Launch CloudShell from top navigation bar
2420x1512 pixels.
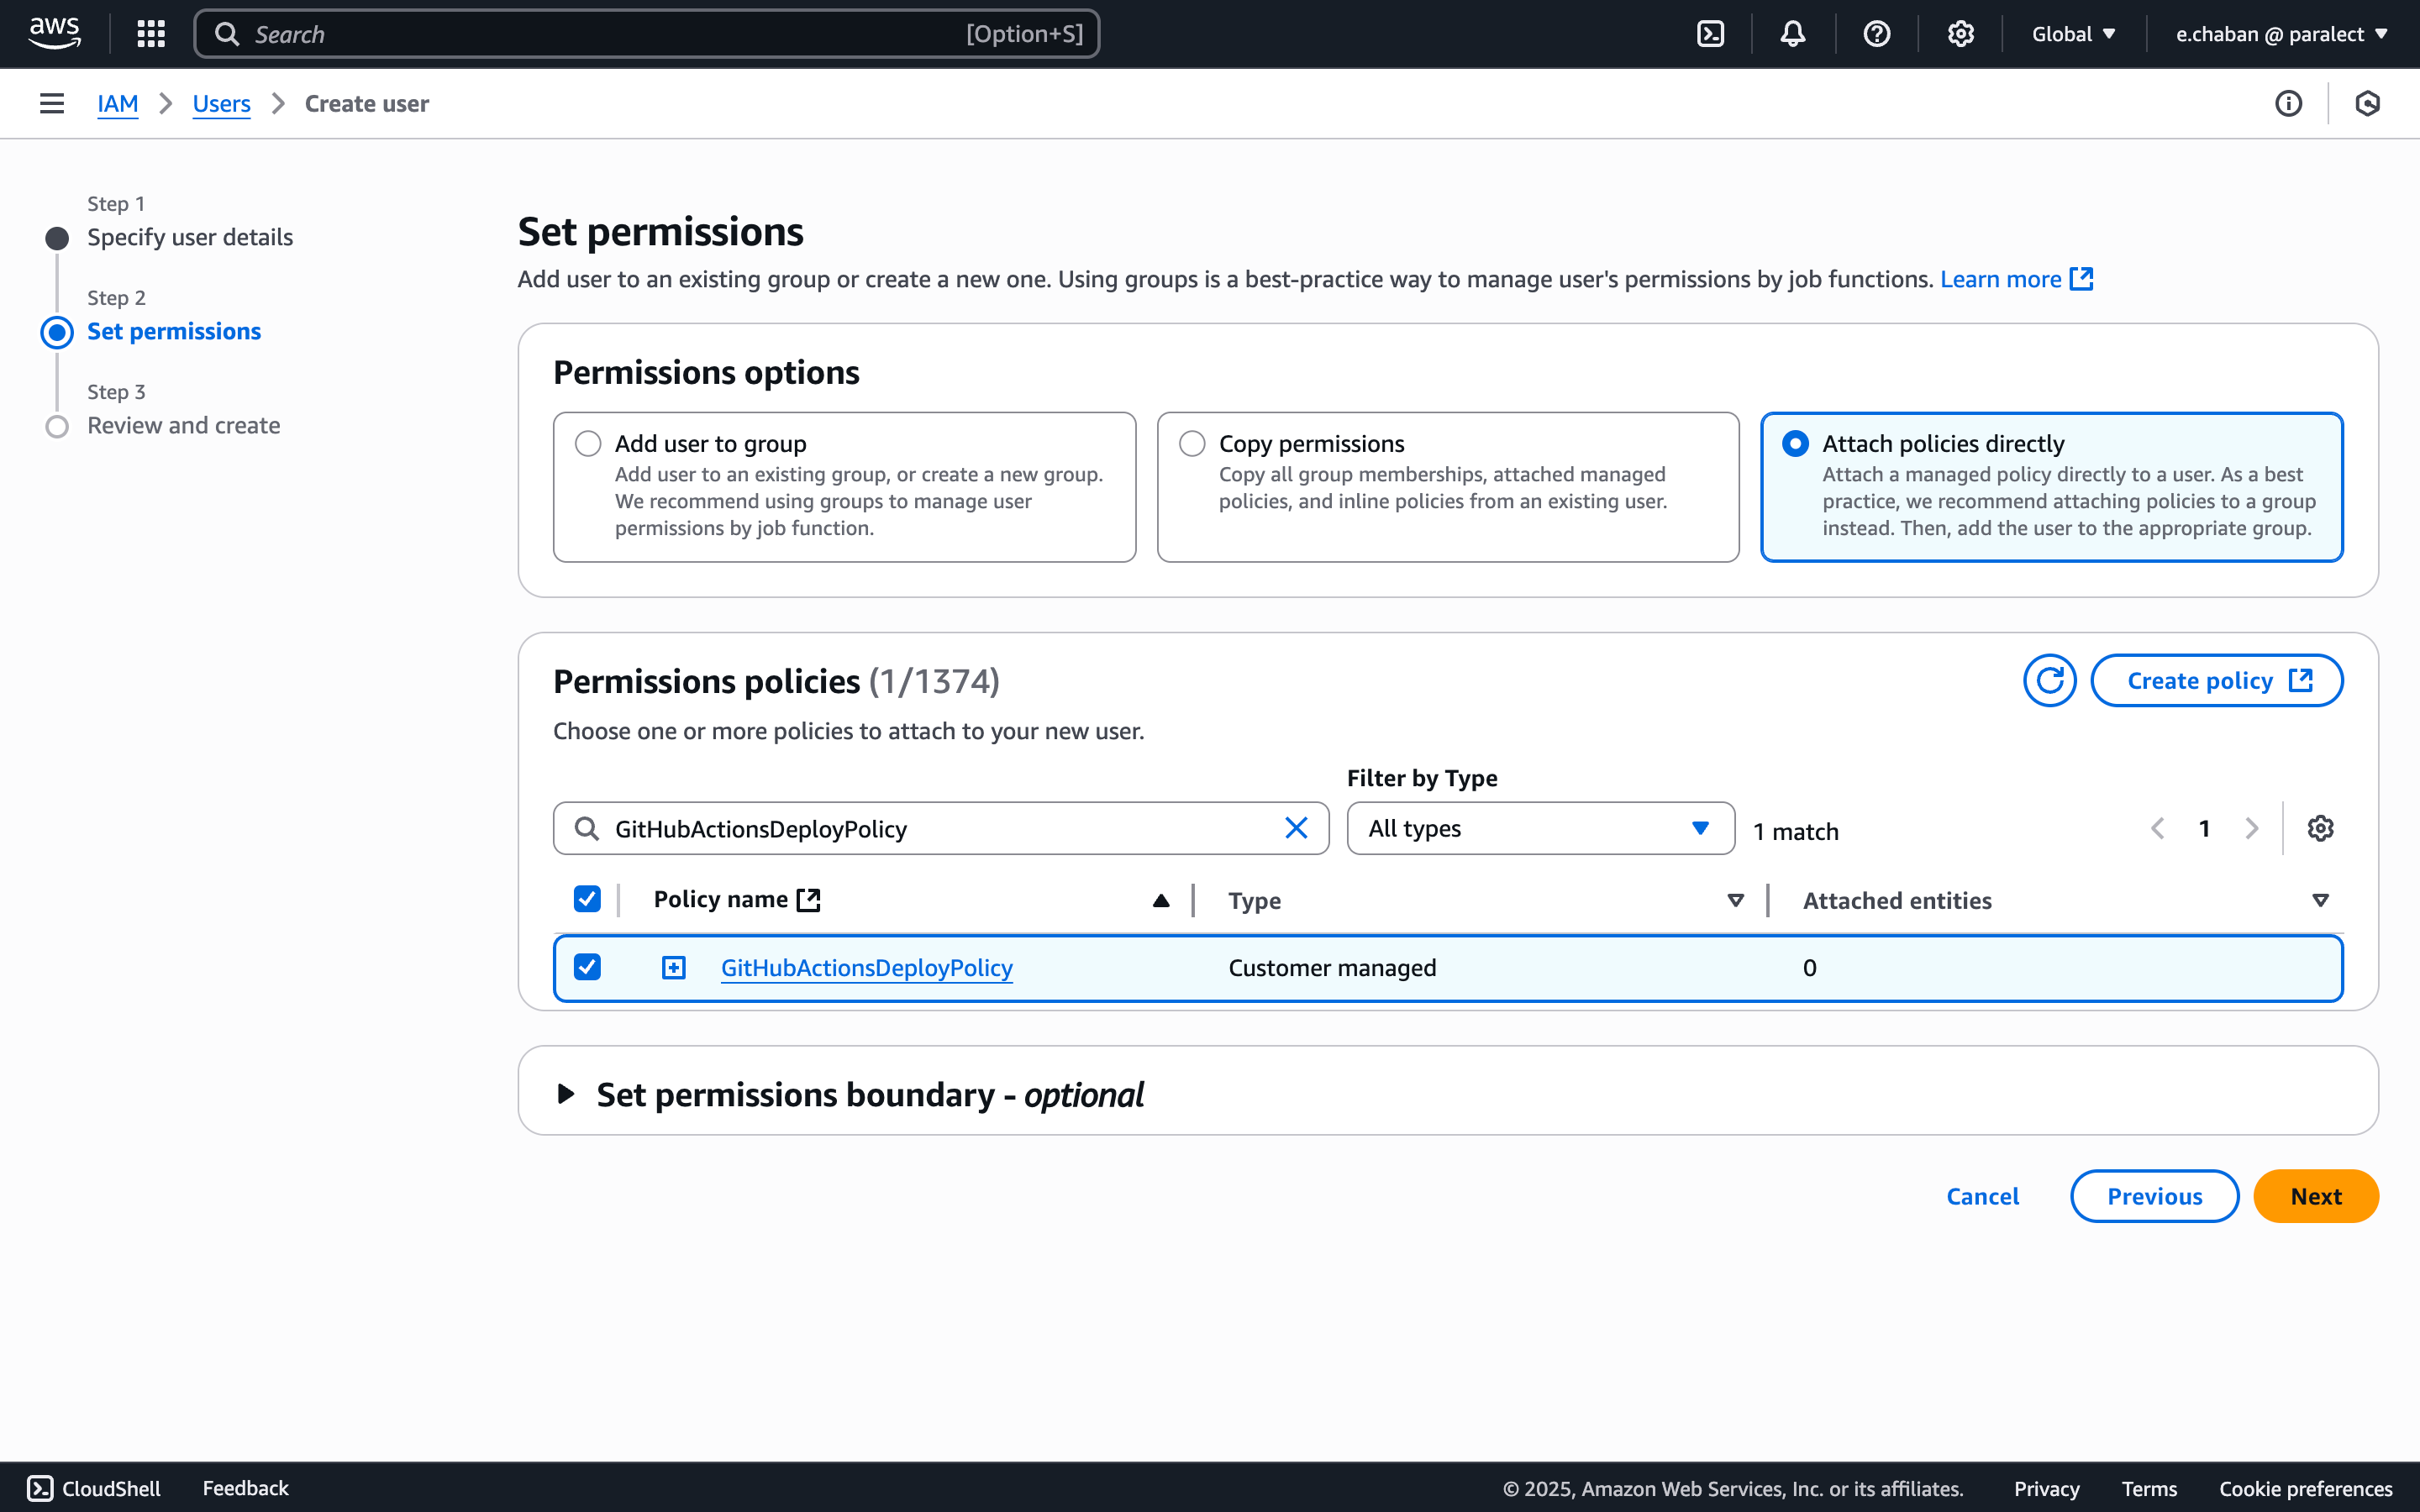click(1711, 34)
